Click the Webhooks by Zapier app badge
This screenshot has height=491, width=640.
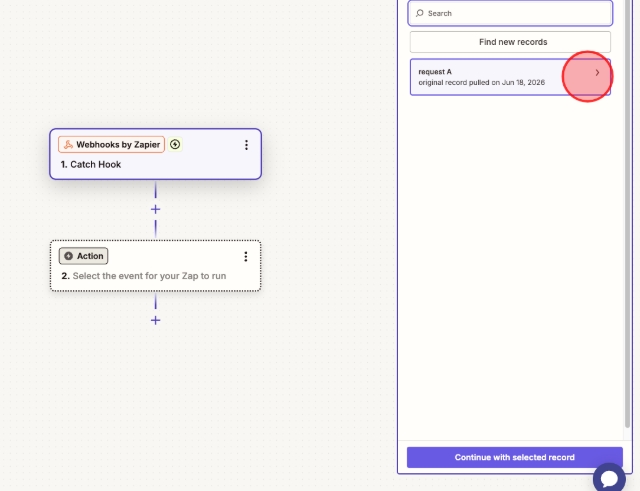(111, 144)
